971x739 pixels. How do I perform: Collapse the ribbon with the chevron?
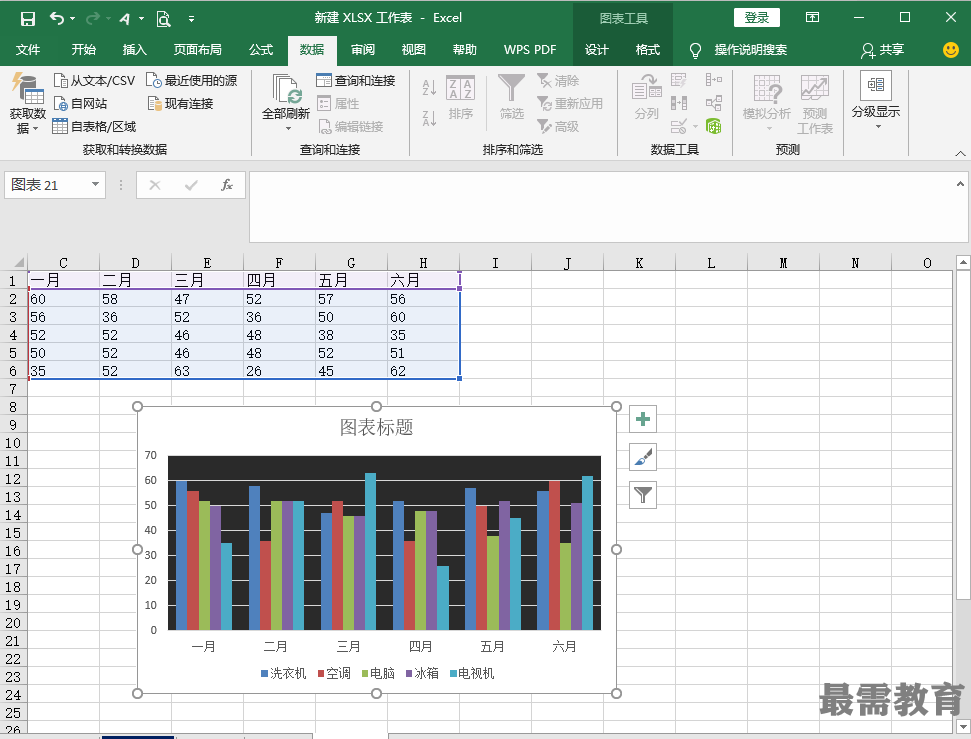click(960, 153)
